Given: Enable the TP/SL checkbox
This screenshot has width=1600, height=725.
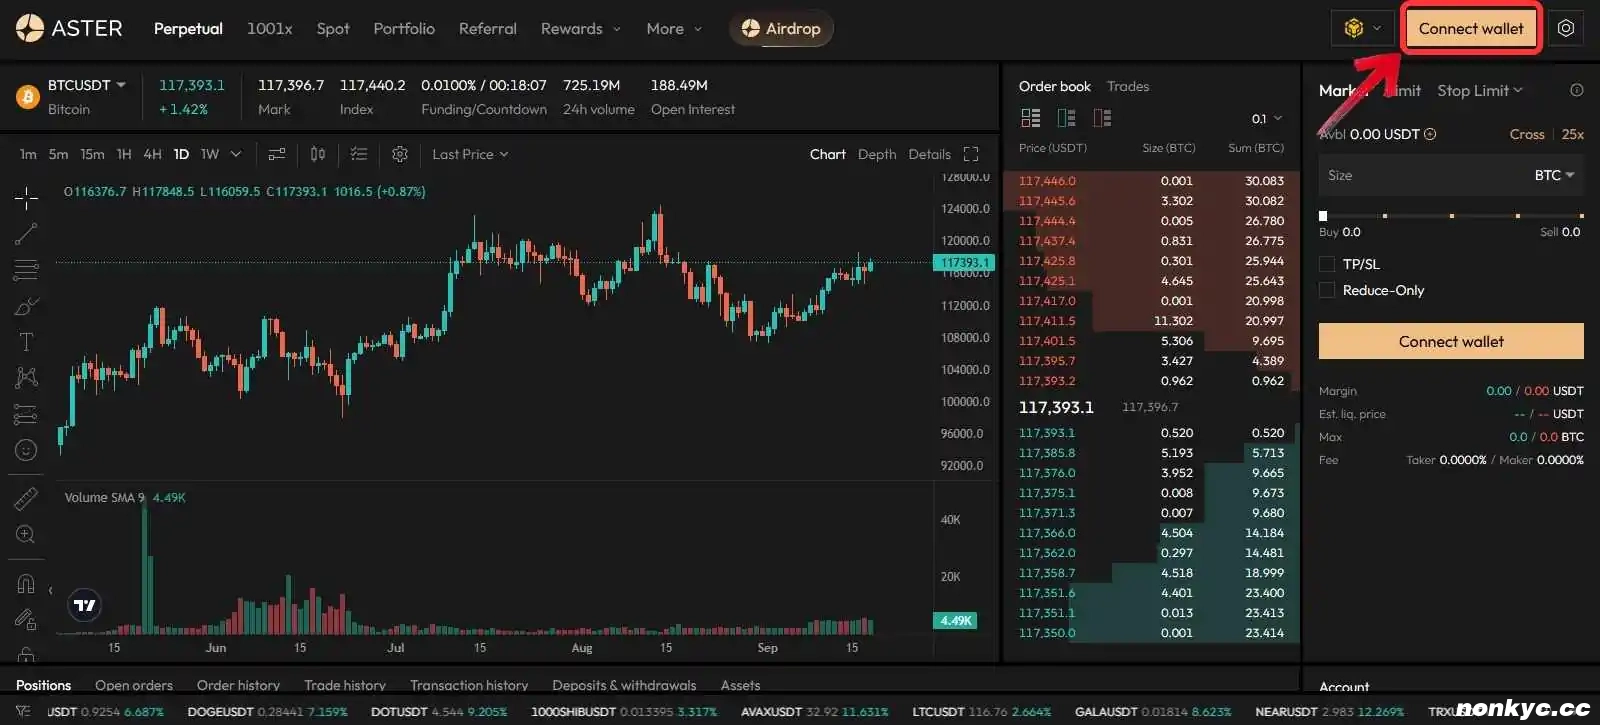Looking at the screenshot, I should pos(1327,264).
